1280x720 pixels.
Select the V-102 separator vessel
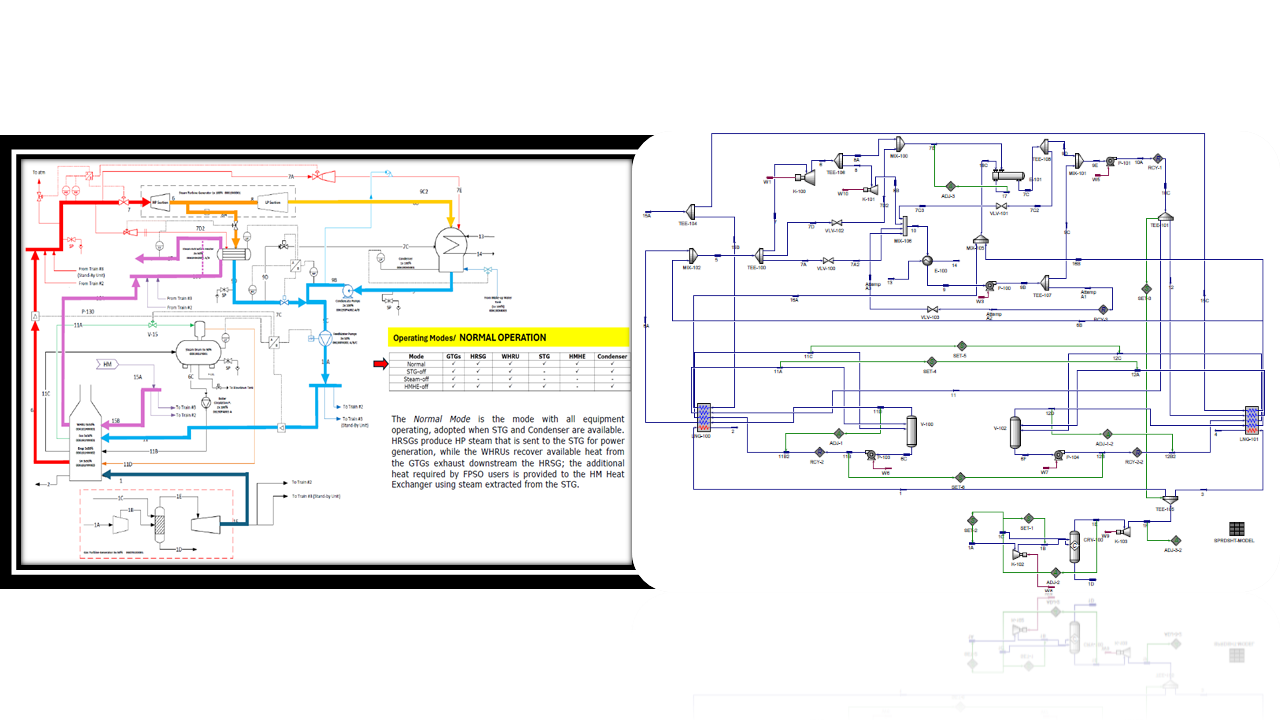(1016, 432)
